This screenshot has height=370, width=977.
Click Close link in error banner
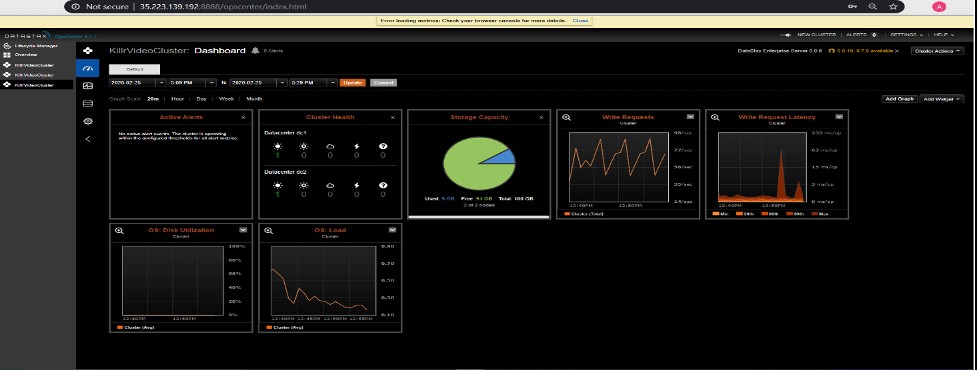580,21
